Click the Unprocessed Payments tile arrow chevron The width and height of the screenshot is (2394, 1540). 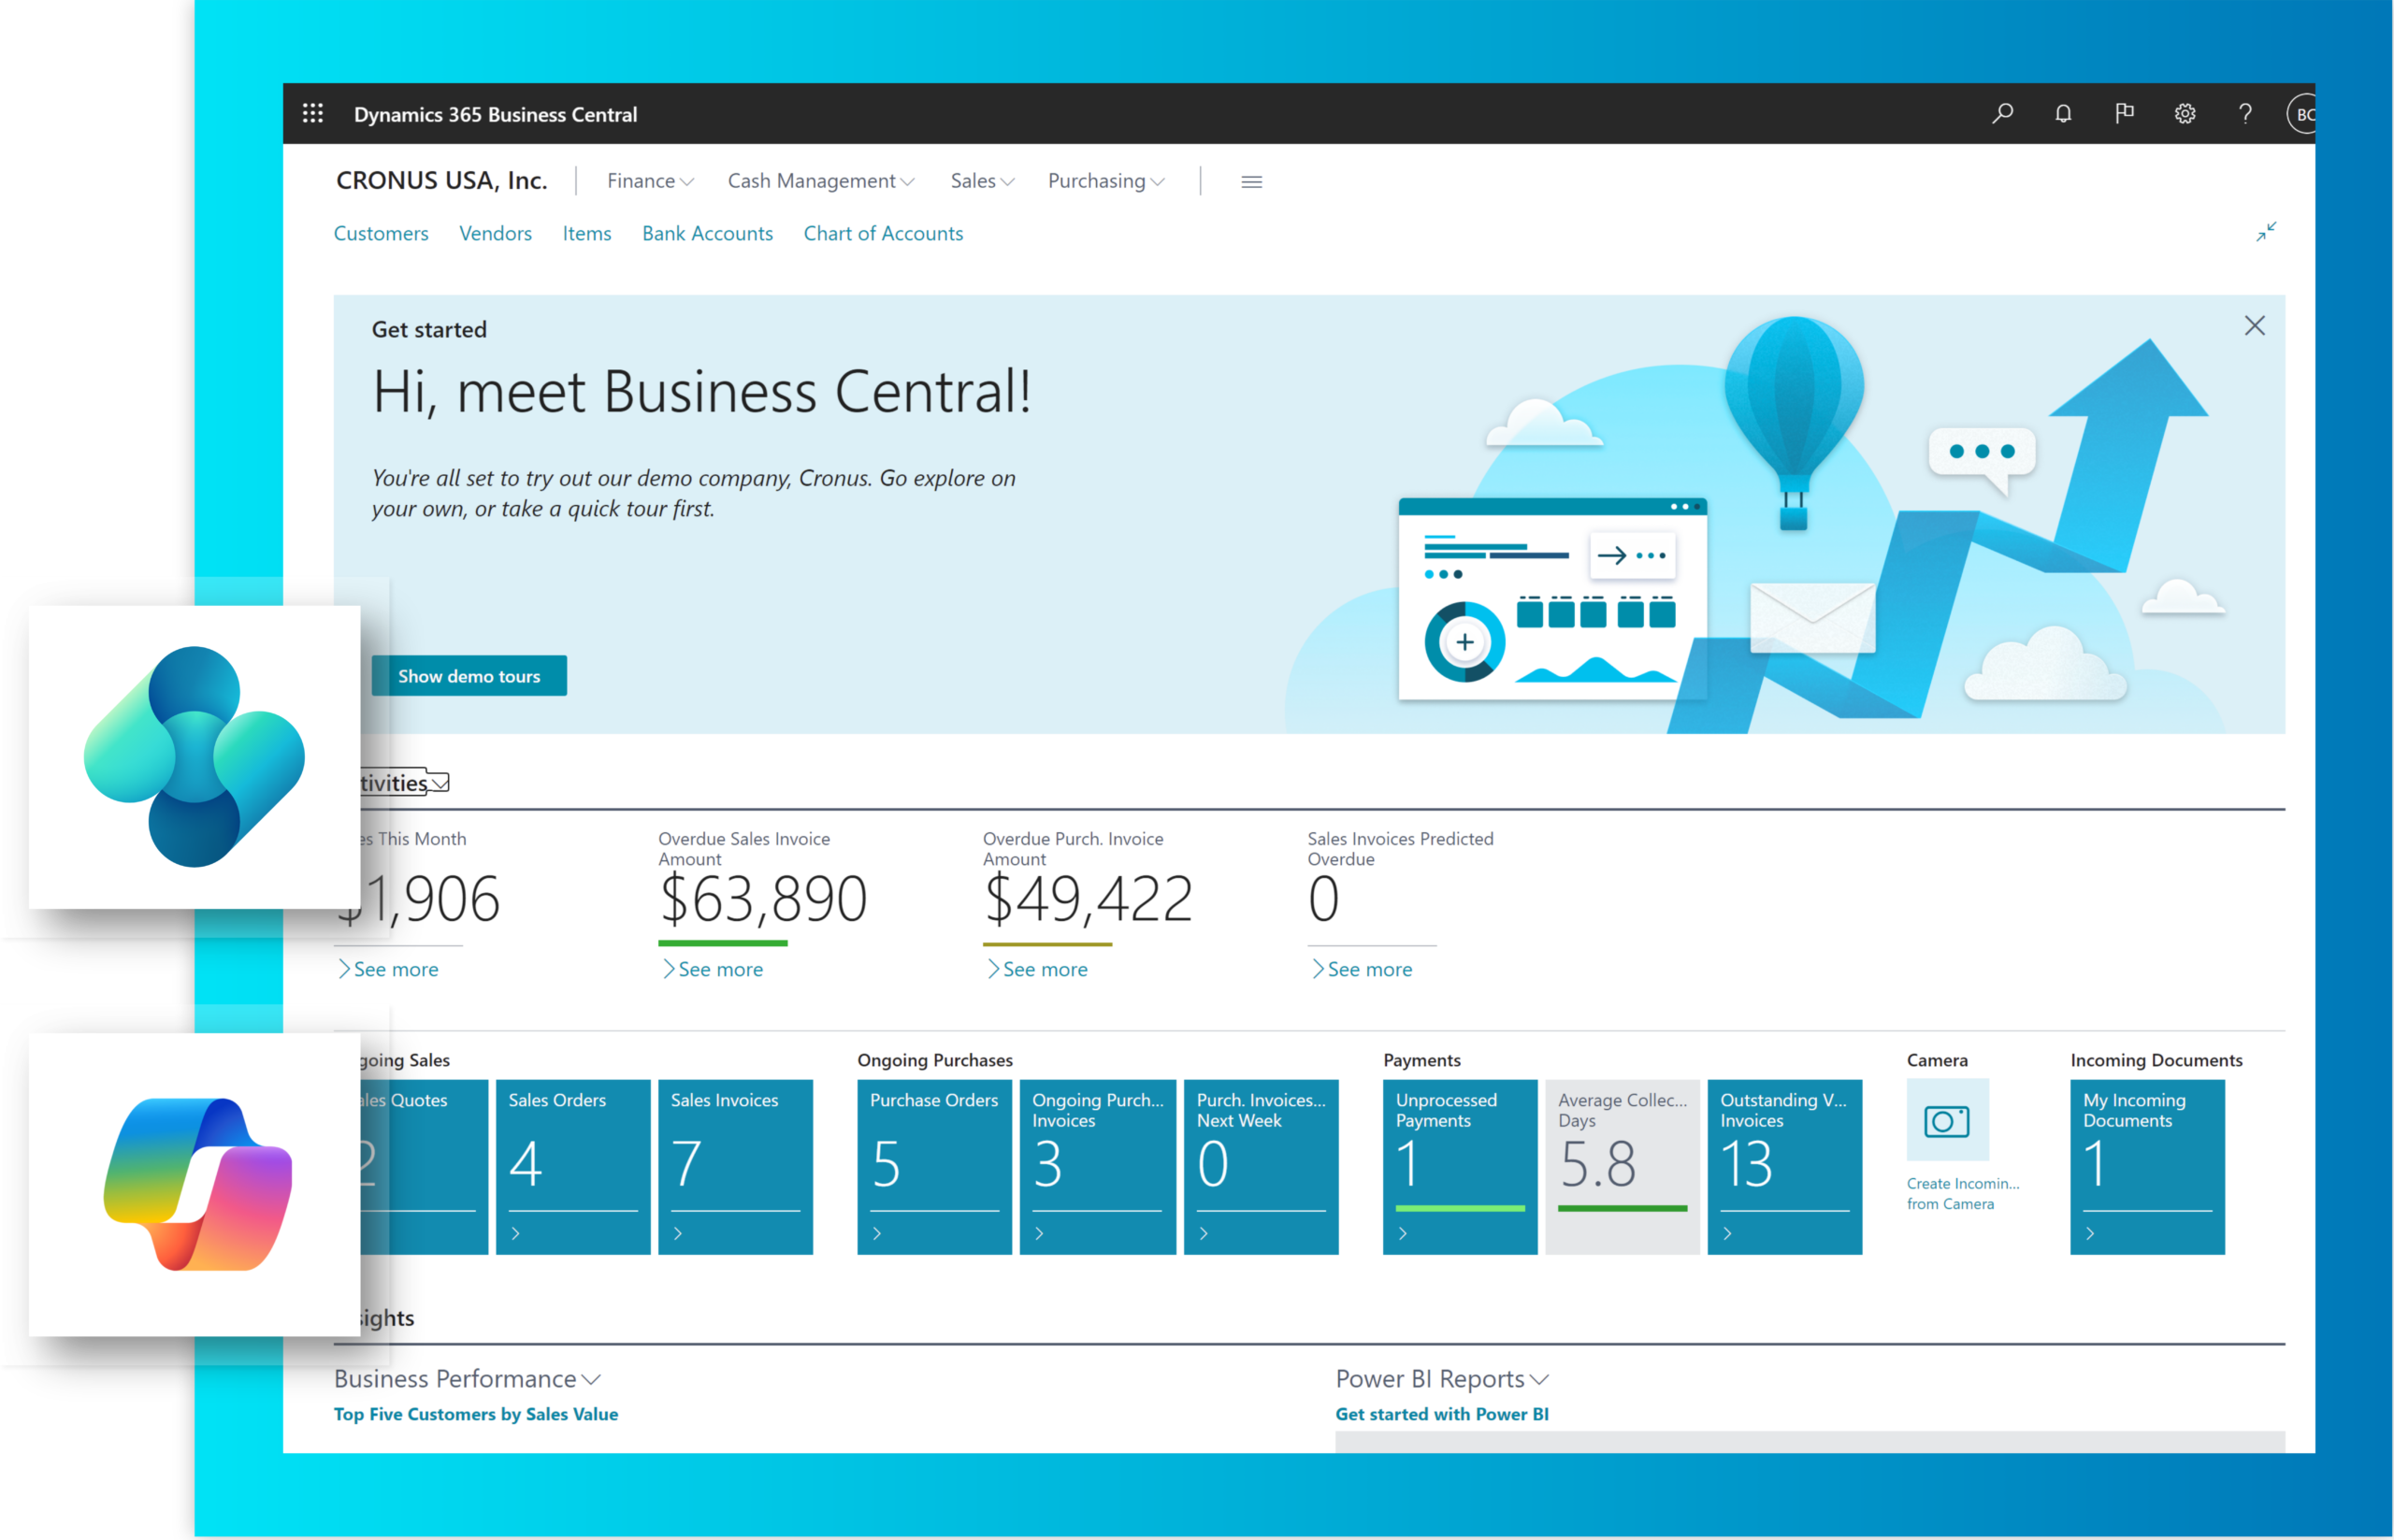coord(1403,1233)
